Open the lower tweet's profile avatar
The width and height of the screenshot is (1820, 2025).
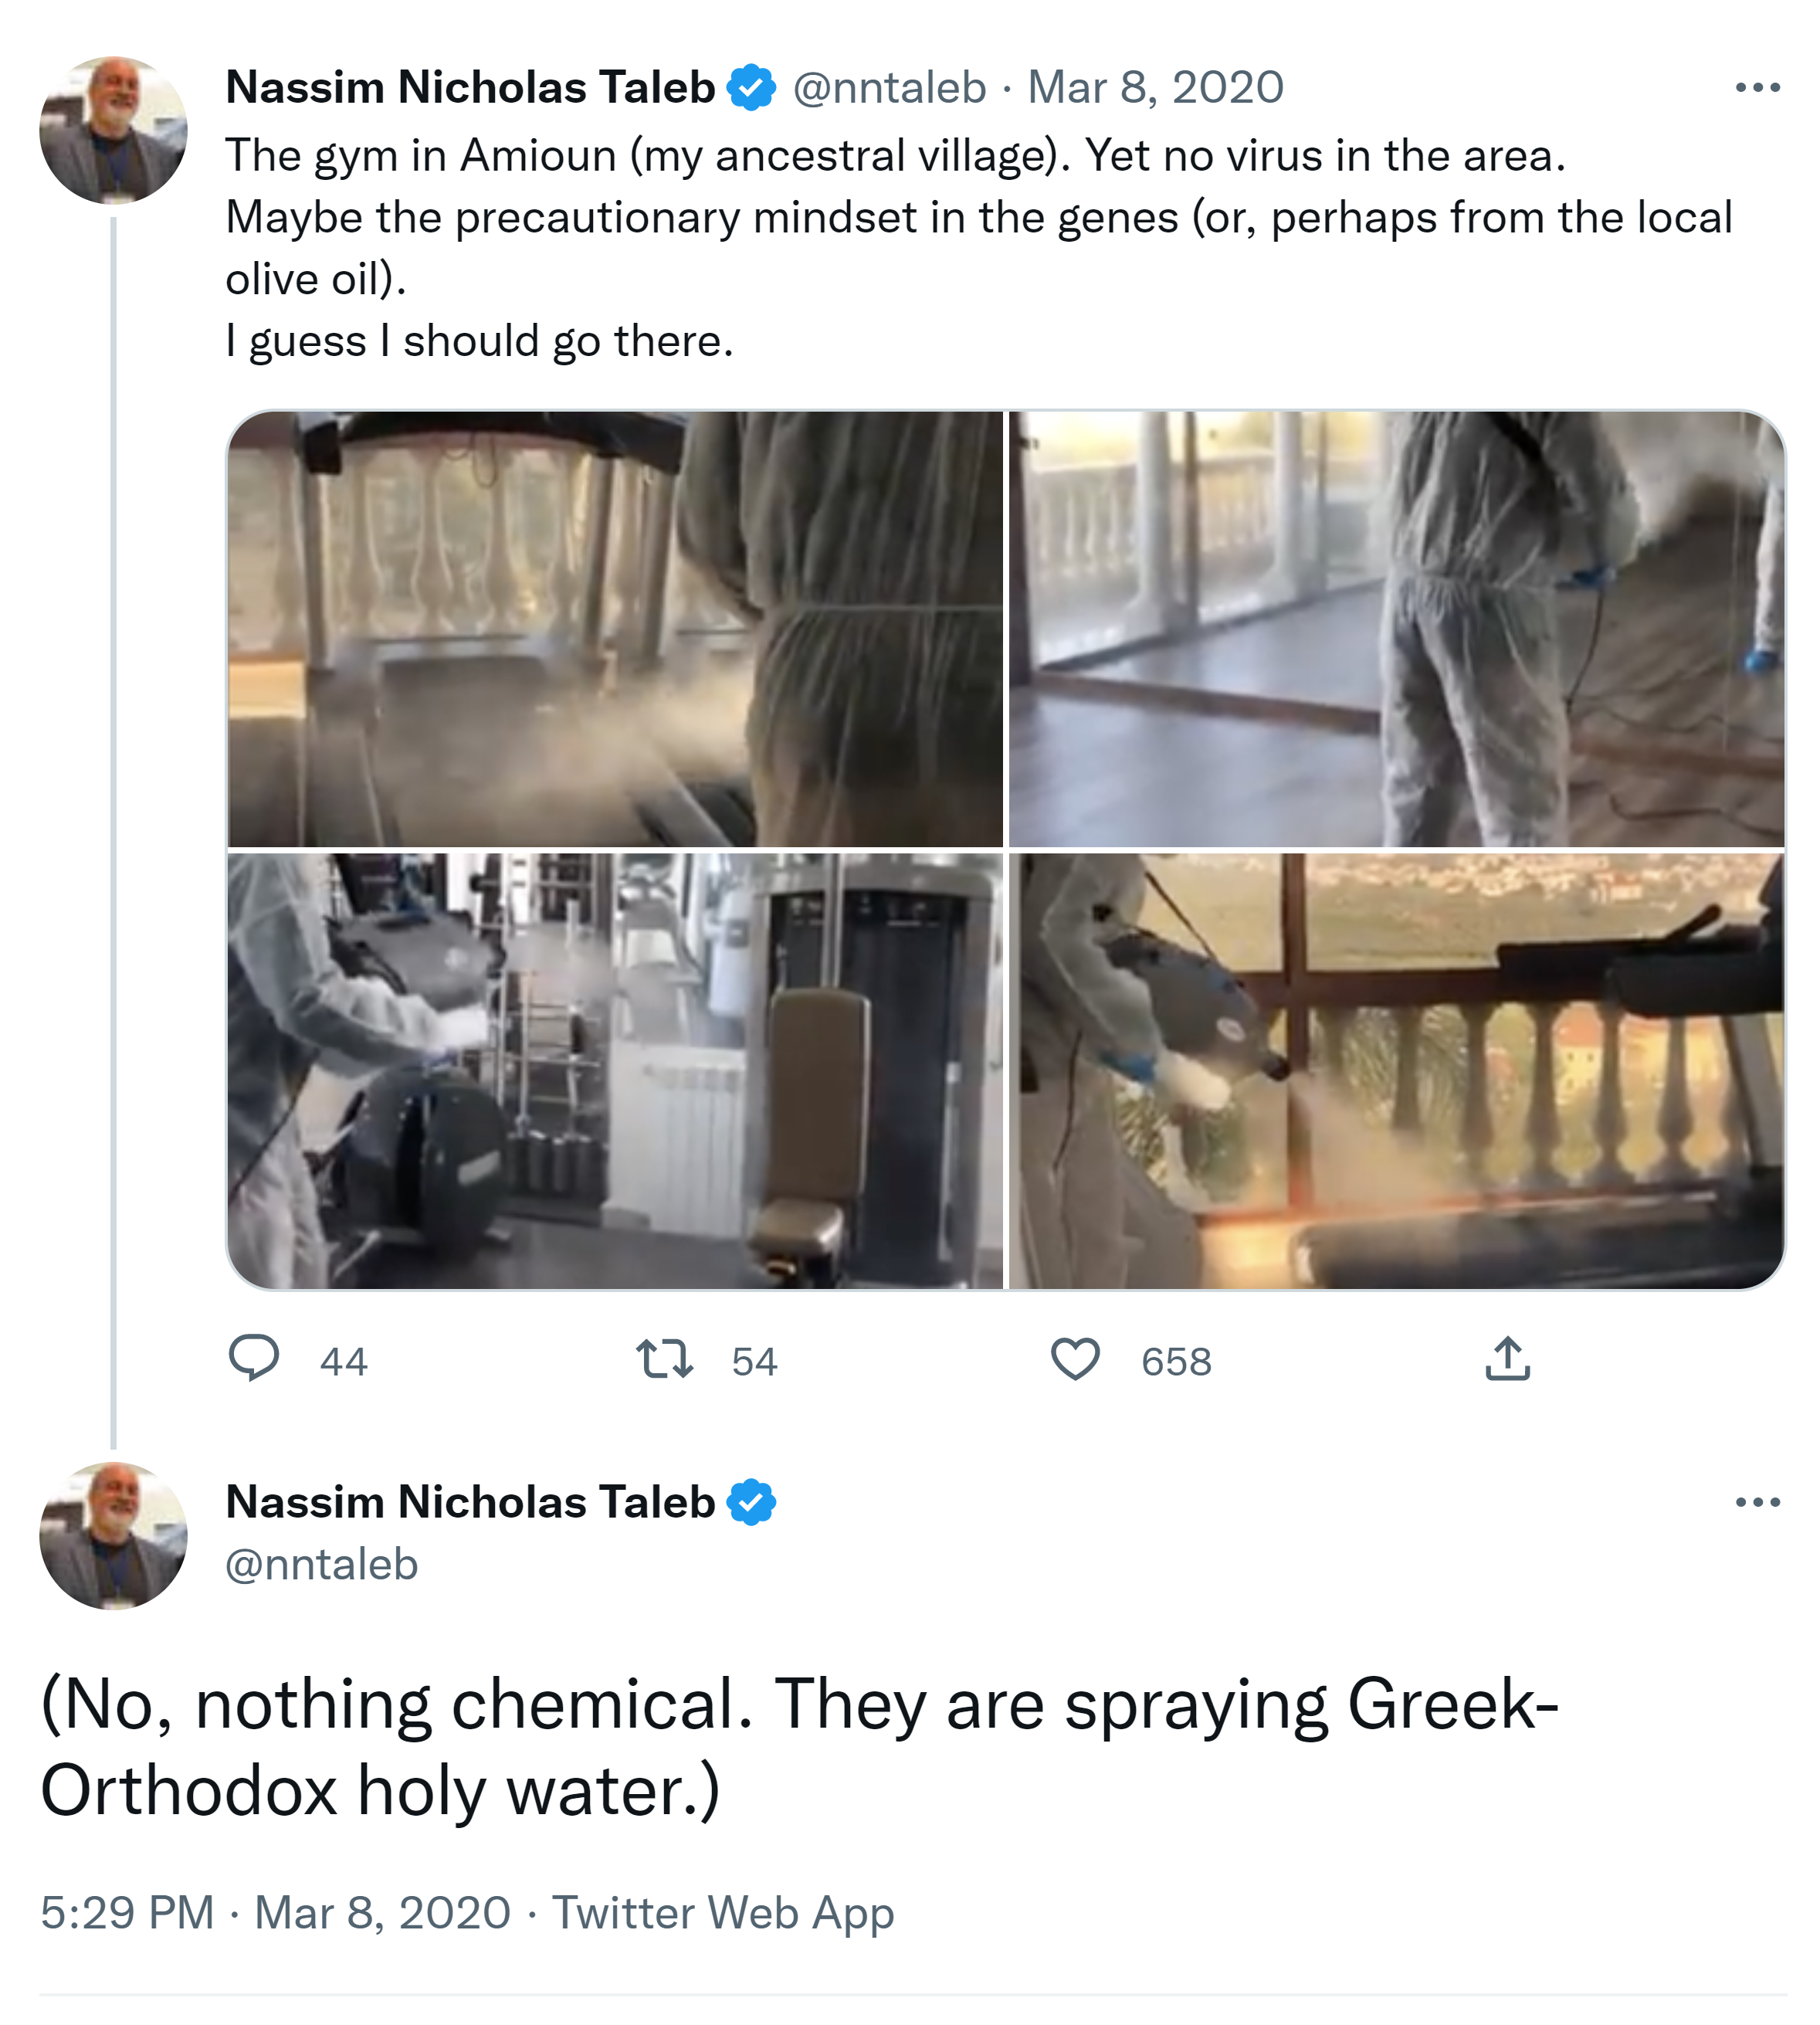click(113, 1536)
